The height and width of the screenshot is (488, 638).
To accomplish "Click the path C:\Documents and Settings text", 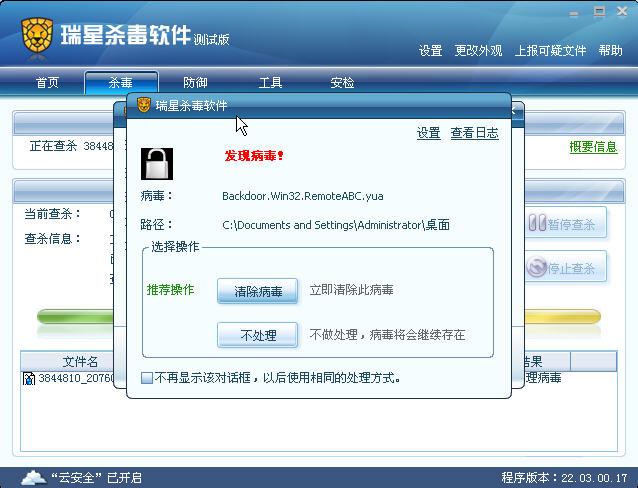I will 336,225.
